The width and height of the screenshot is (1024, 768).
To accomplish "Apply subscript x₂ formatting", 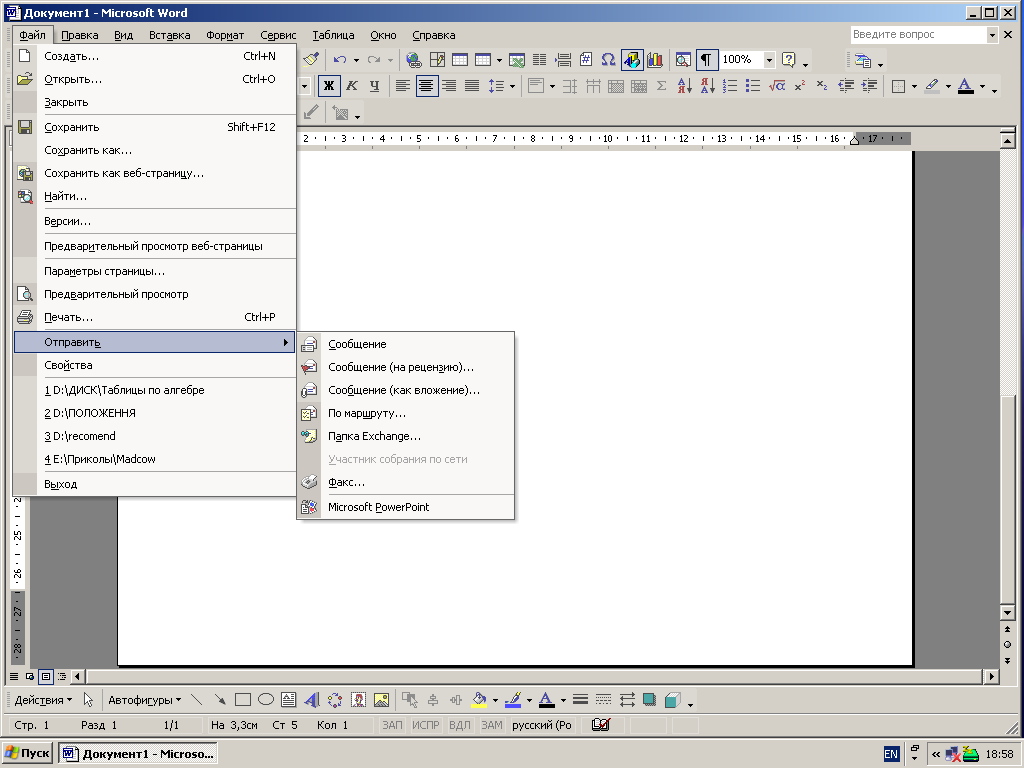I will click(822, 86).
